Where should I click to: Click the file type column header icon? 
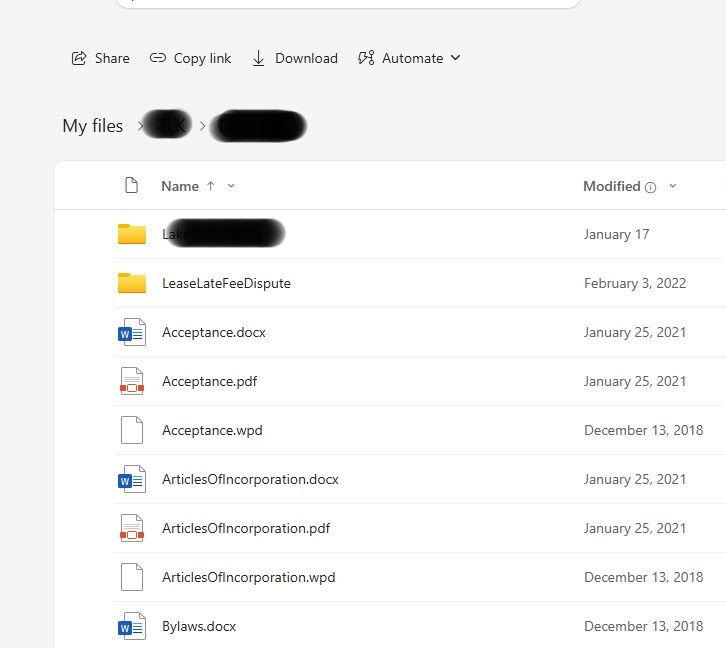point(131,185)
